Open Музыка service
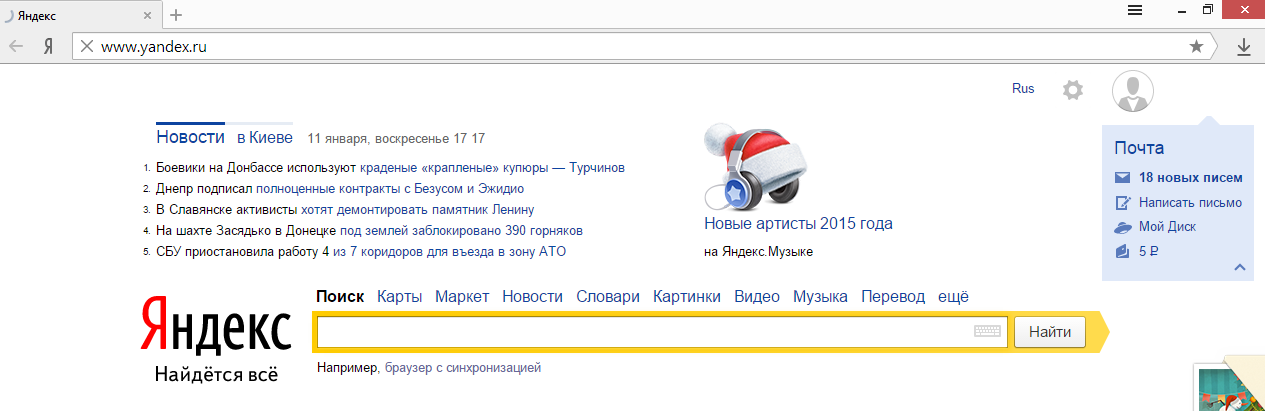Viewport: 1265px width, 411px height. tap(820, 297)
